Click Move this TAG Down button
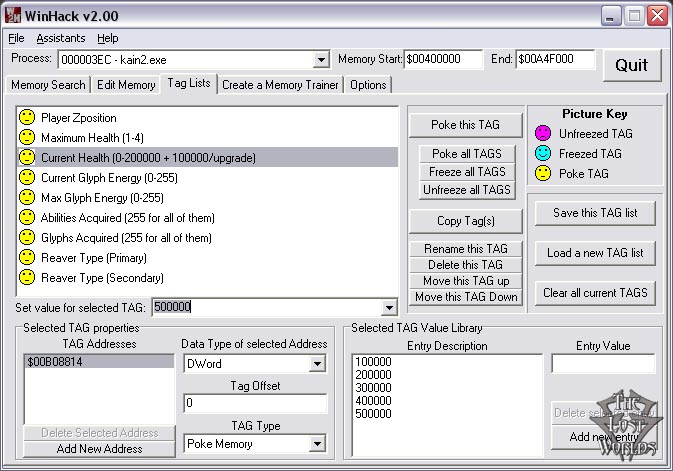The width and height of the screenshot is (673, 471). (466, 297)
